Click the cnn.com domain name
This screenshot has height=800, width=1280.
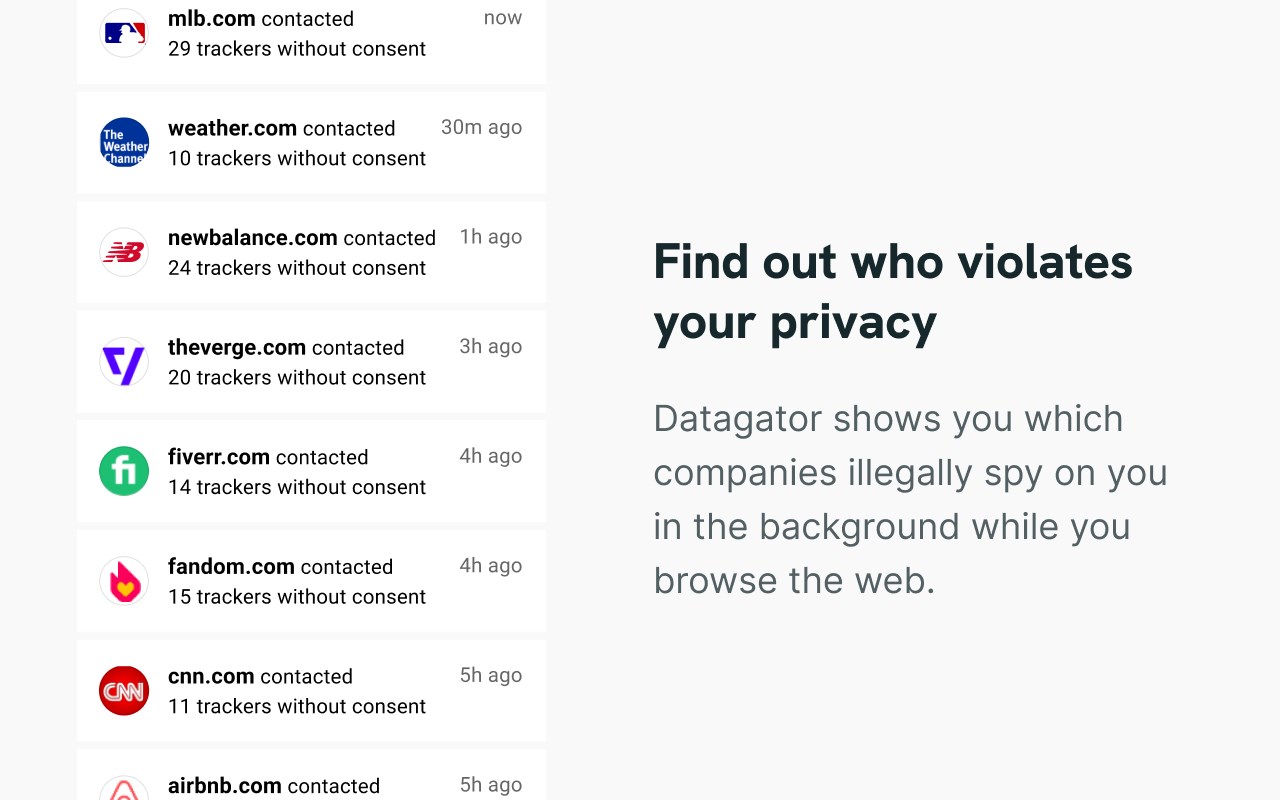point(211,677)
